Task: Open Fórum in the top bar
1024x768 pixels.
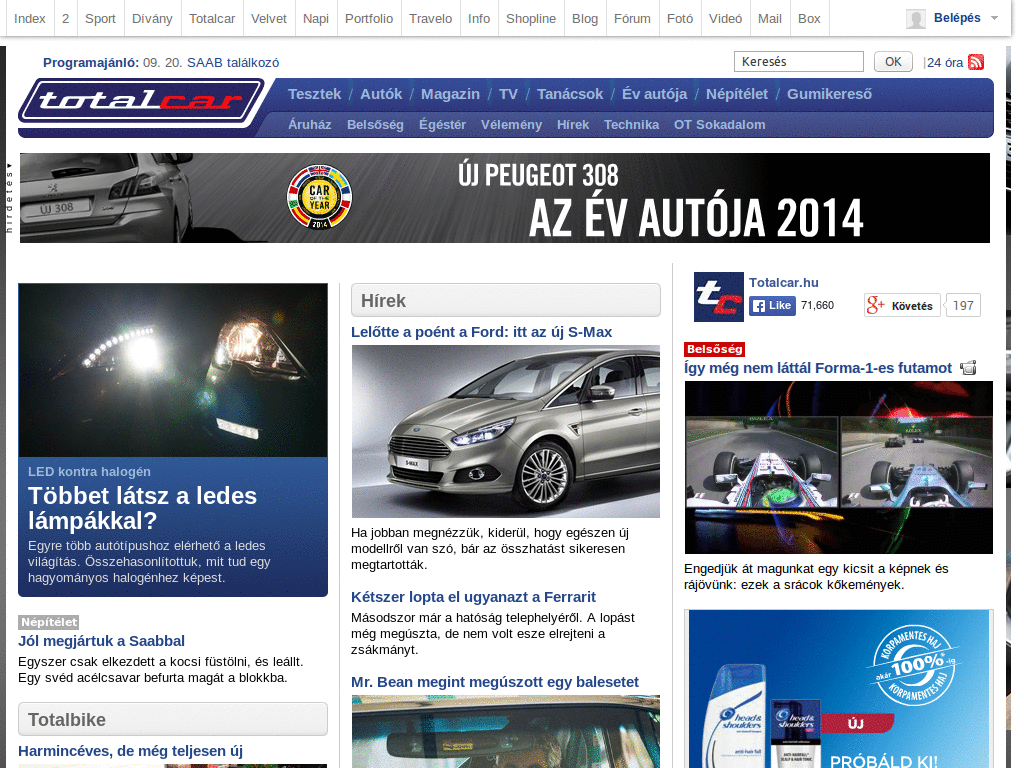Action: pyautogui.click(x=632, y=18)
